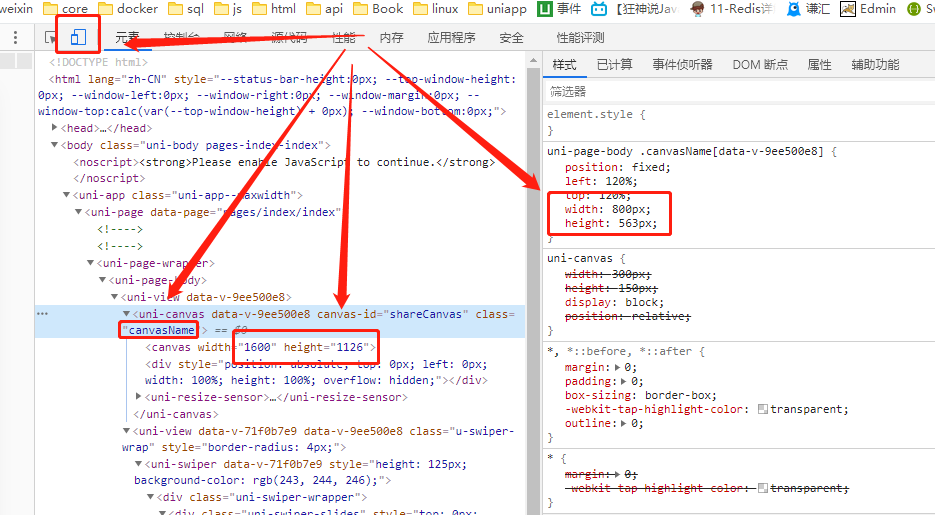Open the bilibili bookmark icon

(599, 9)
